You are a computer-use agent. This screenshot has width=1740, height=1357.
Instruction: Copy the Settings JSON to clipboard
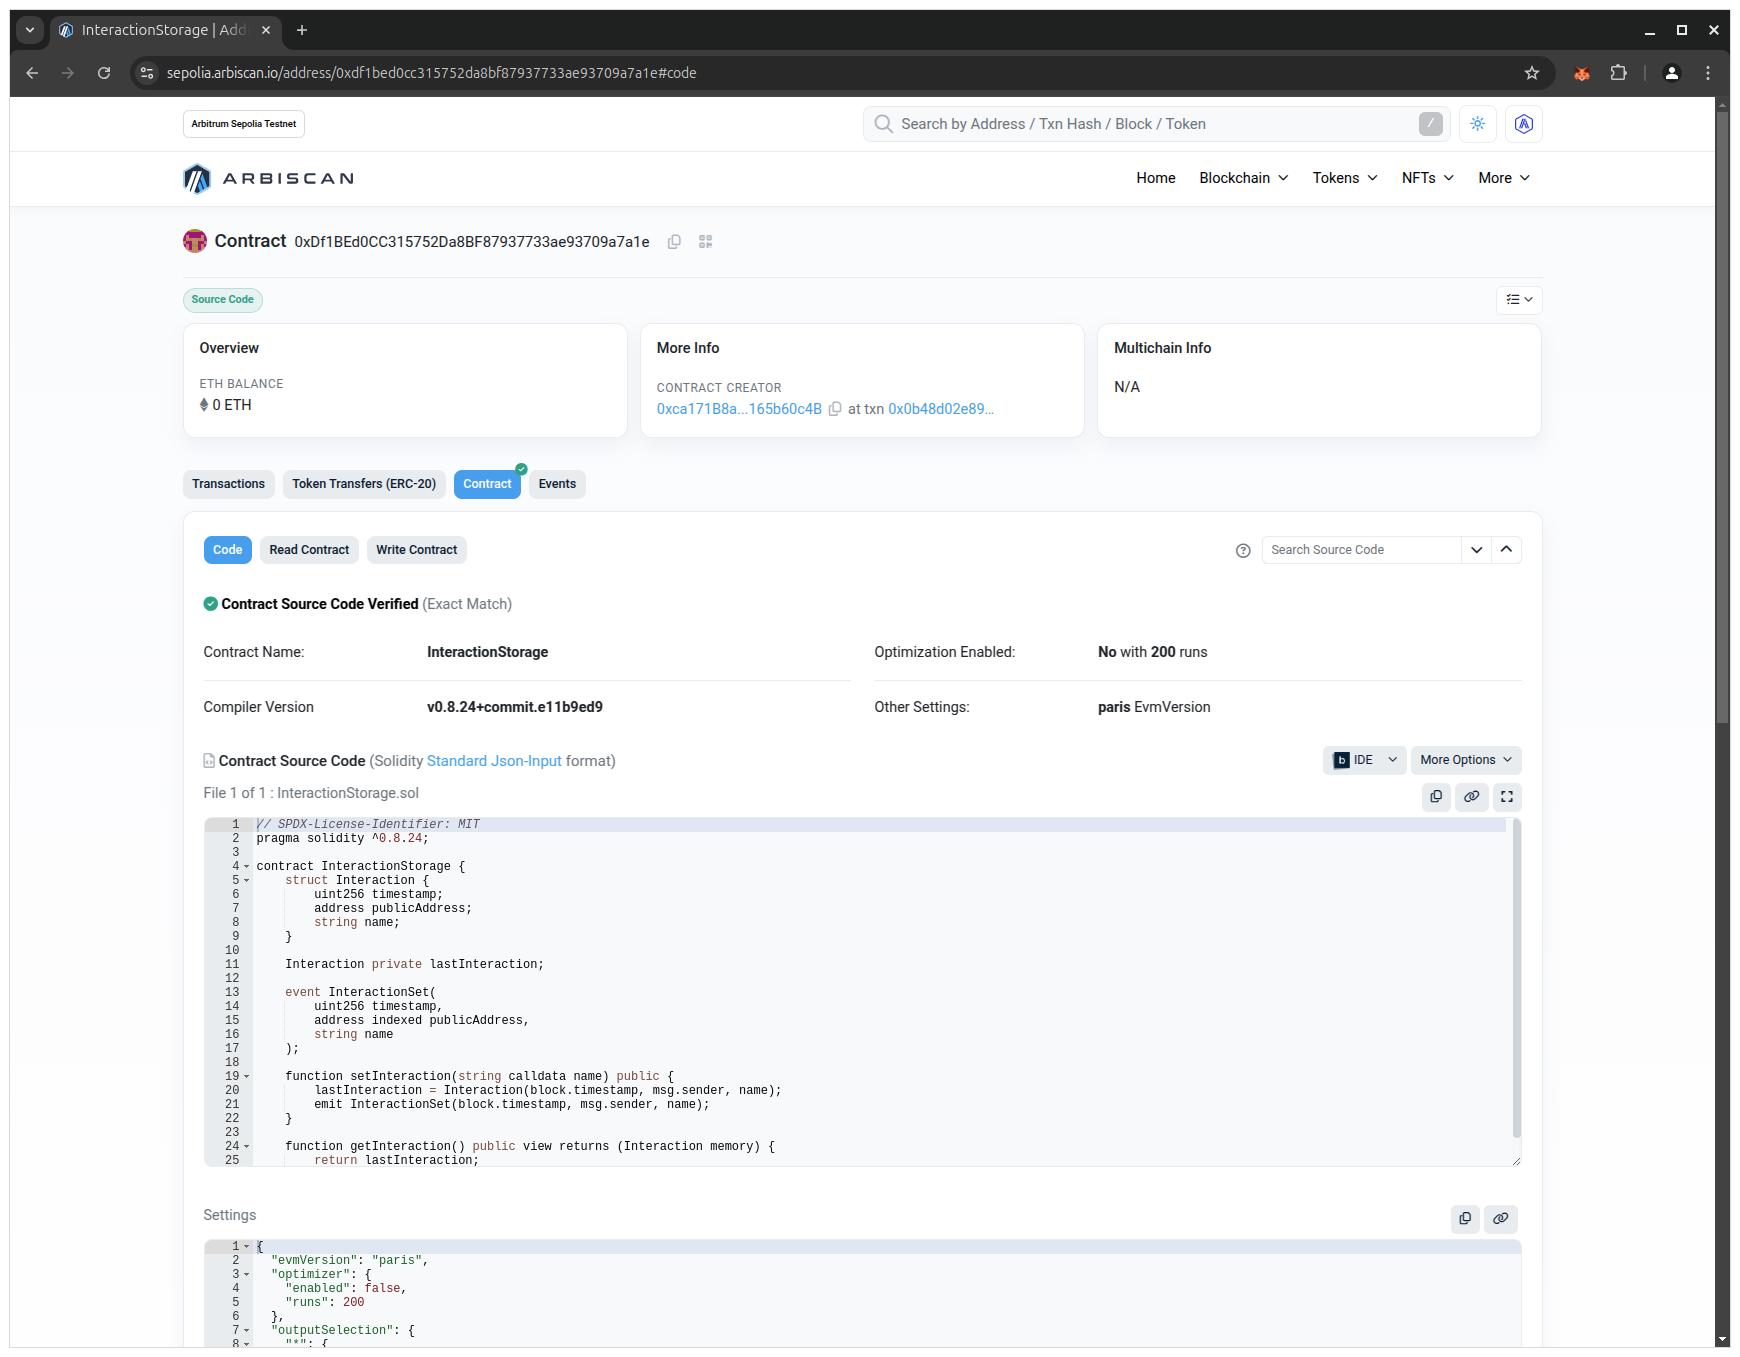click(1465, 1219)
